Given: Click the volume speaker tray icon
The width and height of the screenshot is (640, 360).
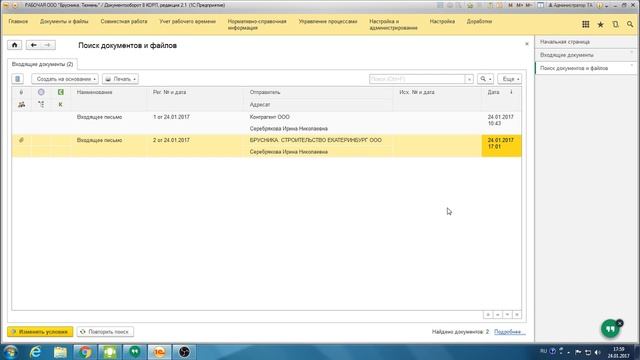Looking at the screenshot, I should pos(598,352).
